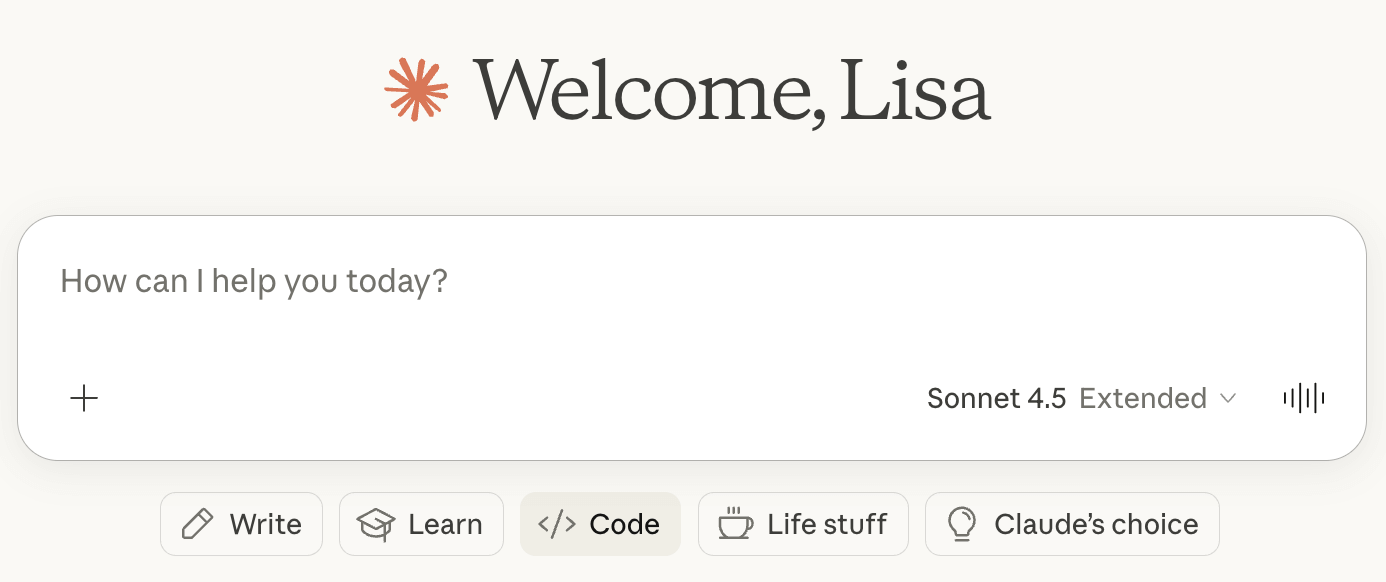Click the graduation cap icon on Learn
The width and height of the screenshot is (1386, 582).
click(x=376, y=524)
